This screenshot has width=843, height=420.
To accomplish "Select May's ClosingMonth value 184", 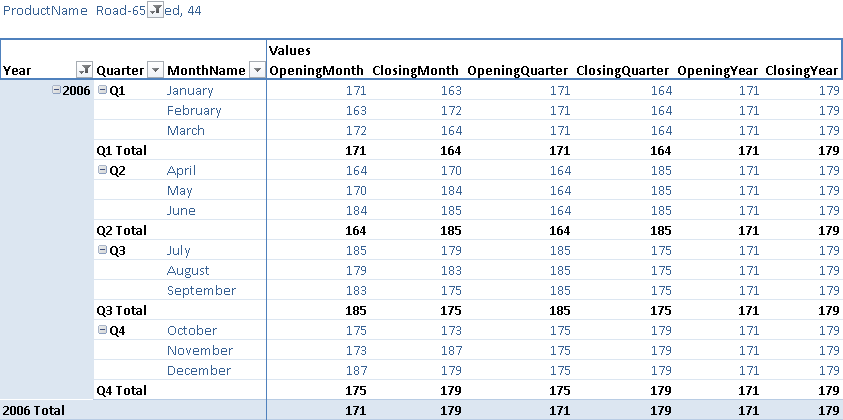I will (x=451, y=190).
